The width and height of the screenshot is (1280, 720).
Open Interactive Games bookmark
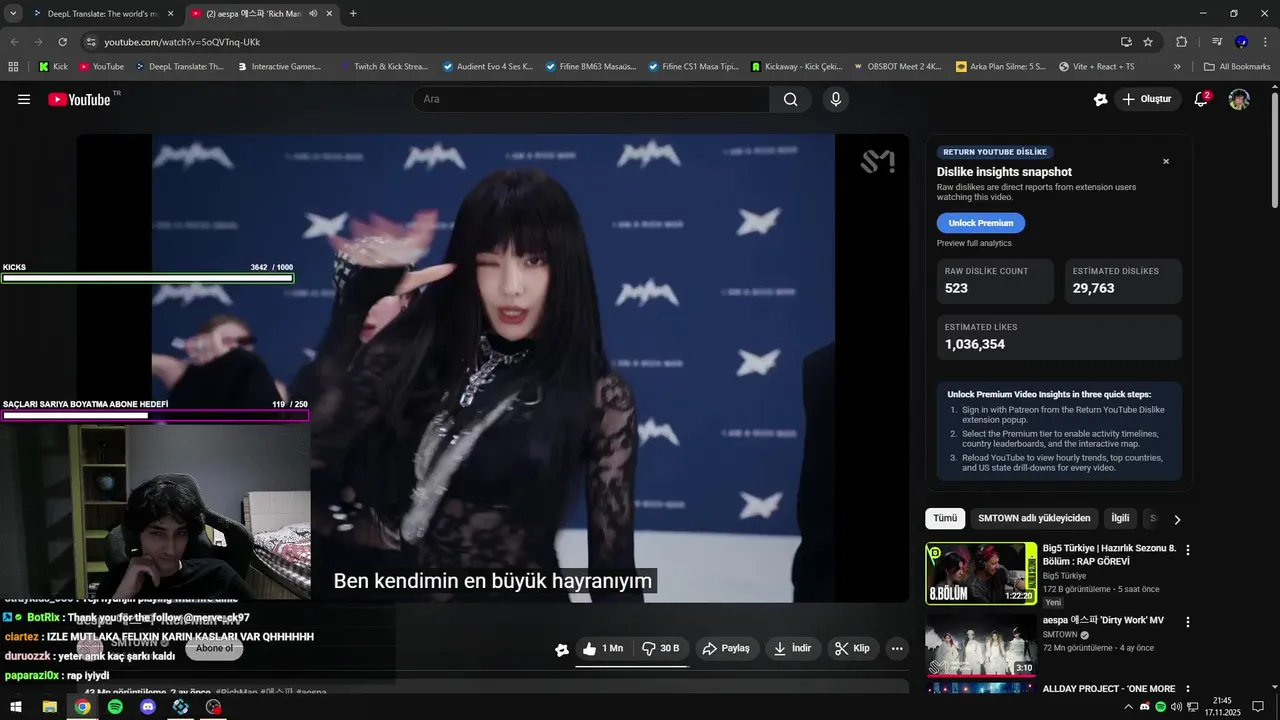(280, 67)
